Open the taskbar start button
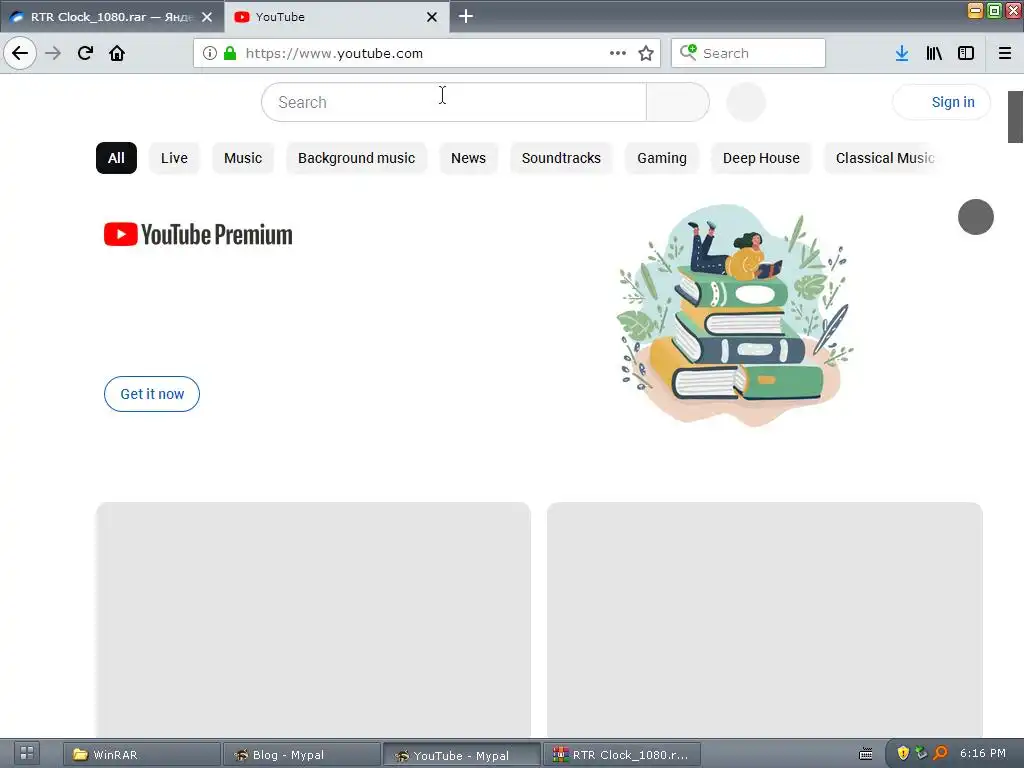 click(x=27, y=754)
